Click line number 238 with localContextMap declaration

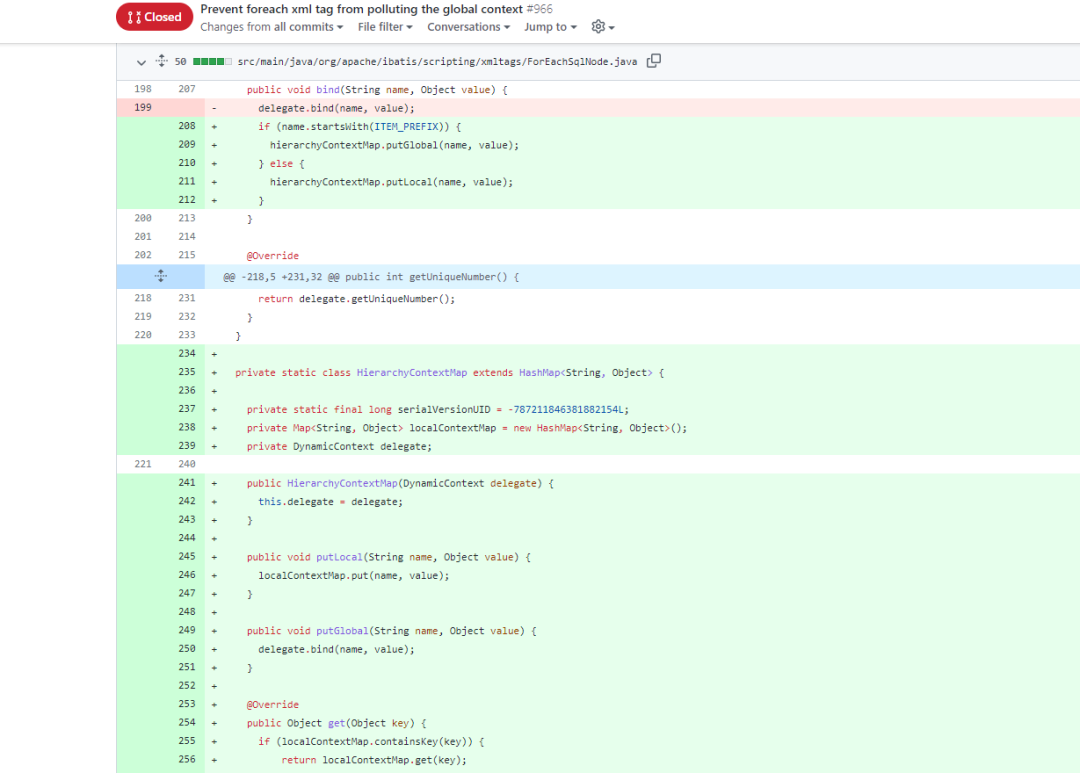pyautogui.click(x=187, y=427)
